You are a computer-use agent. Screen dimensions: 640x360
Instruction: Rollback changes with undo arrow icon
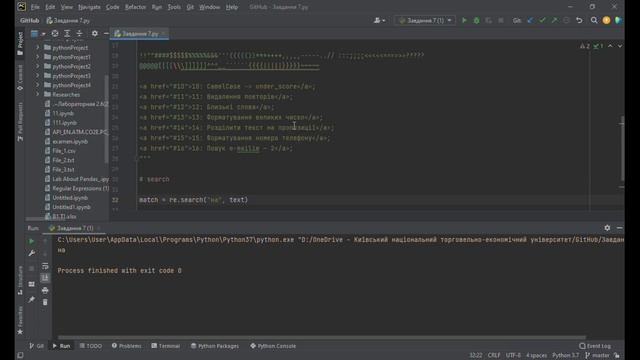coord(579,20)
